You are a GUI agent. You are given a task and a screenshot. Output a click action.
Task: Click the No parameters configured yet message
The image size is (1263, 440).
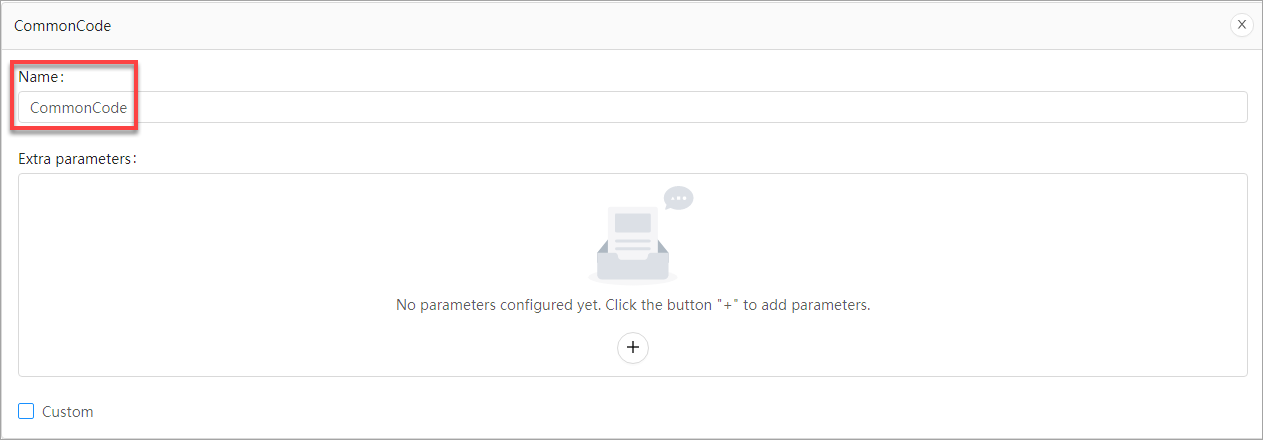tap(500, 305)
